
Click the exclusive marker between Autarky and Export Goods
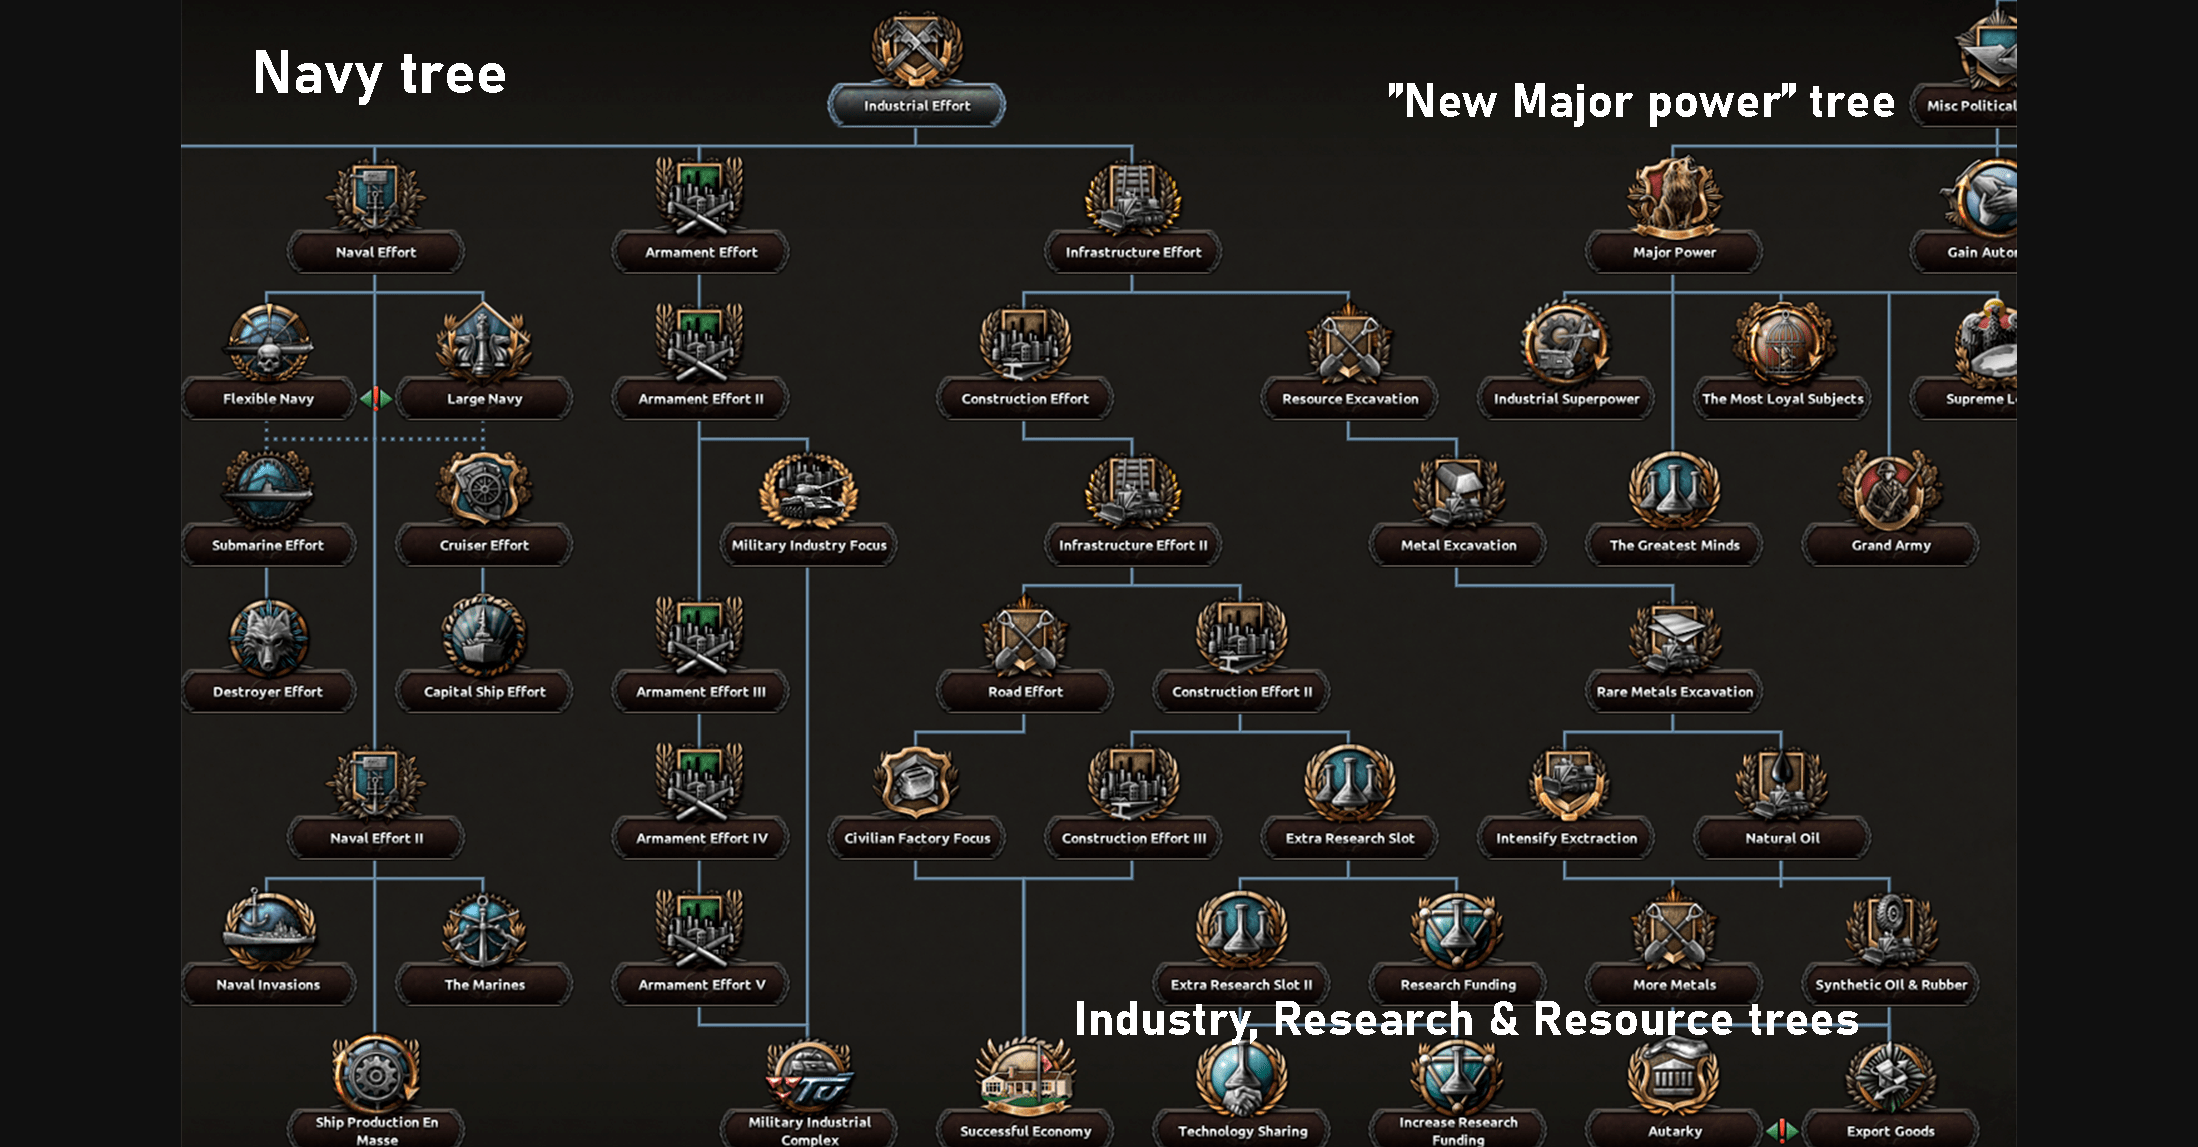(x=1782, y=1131)
